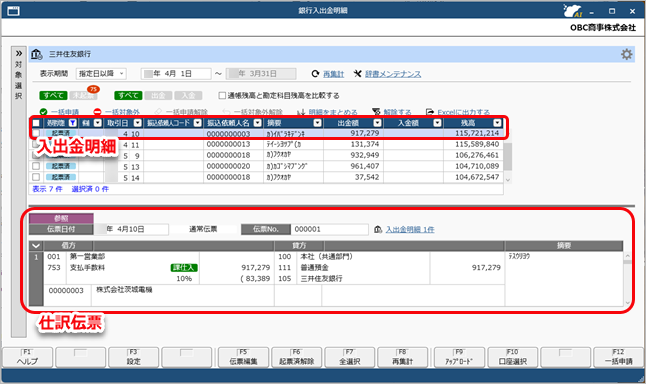
Task: Open the 入出金明細 1件 link
Action: (x=410, y=229)
